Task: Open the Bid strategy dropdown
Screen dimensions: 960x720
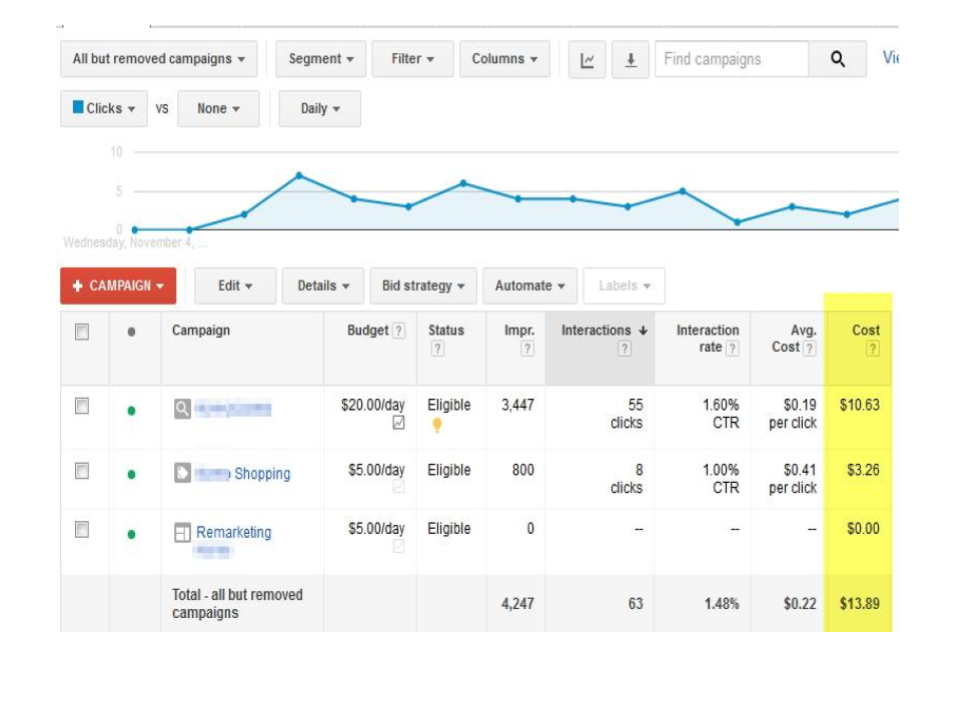Action: pos(423,286)
